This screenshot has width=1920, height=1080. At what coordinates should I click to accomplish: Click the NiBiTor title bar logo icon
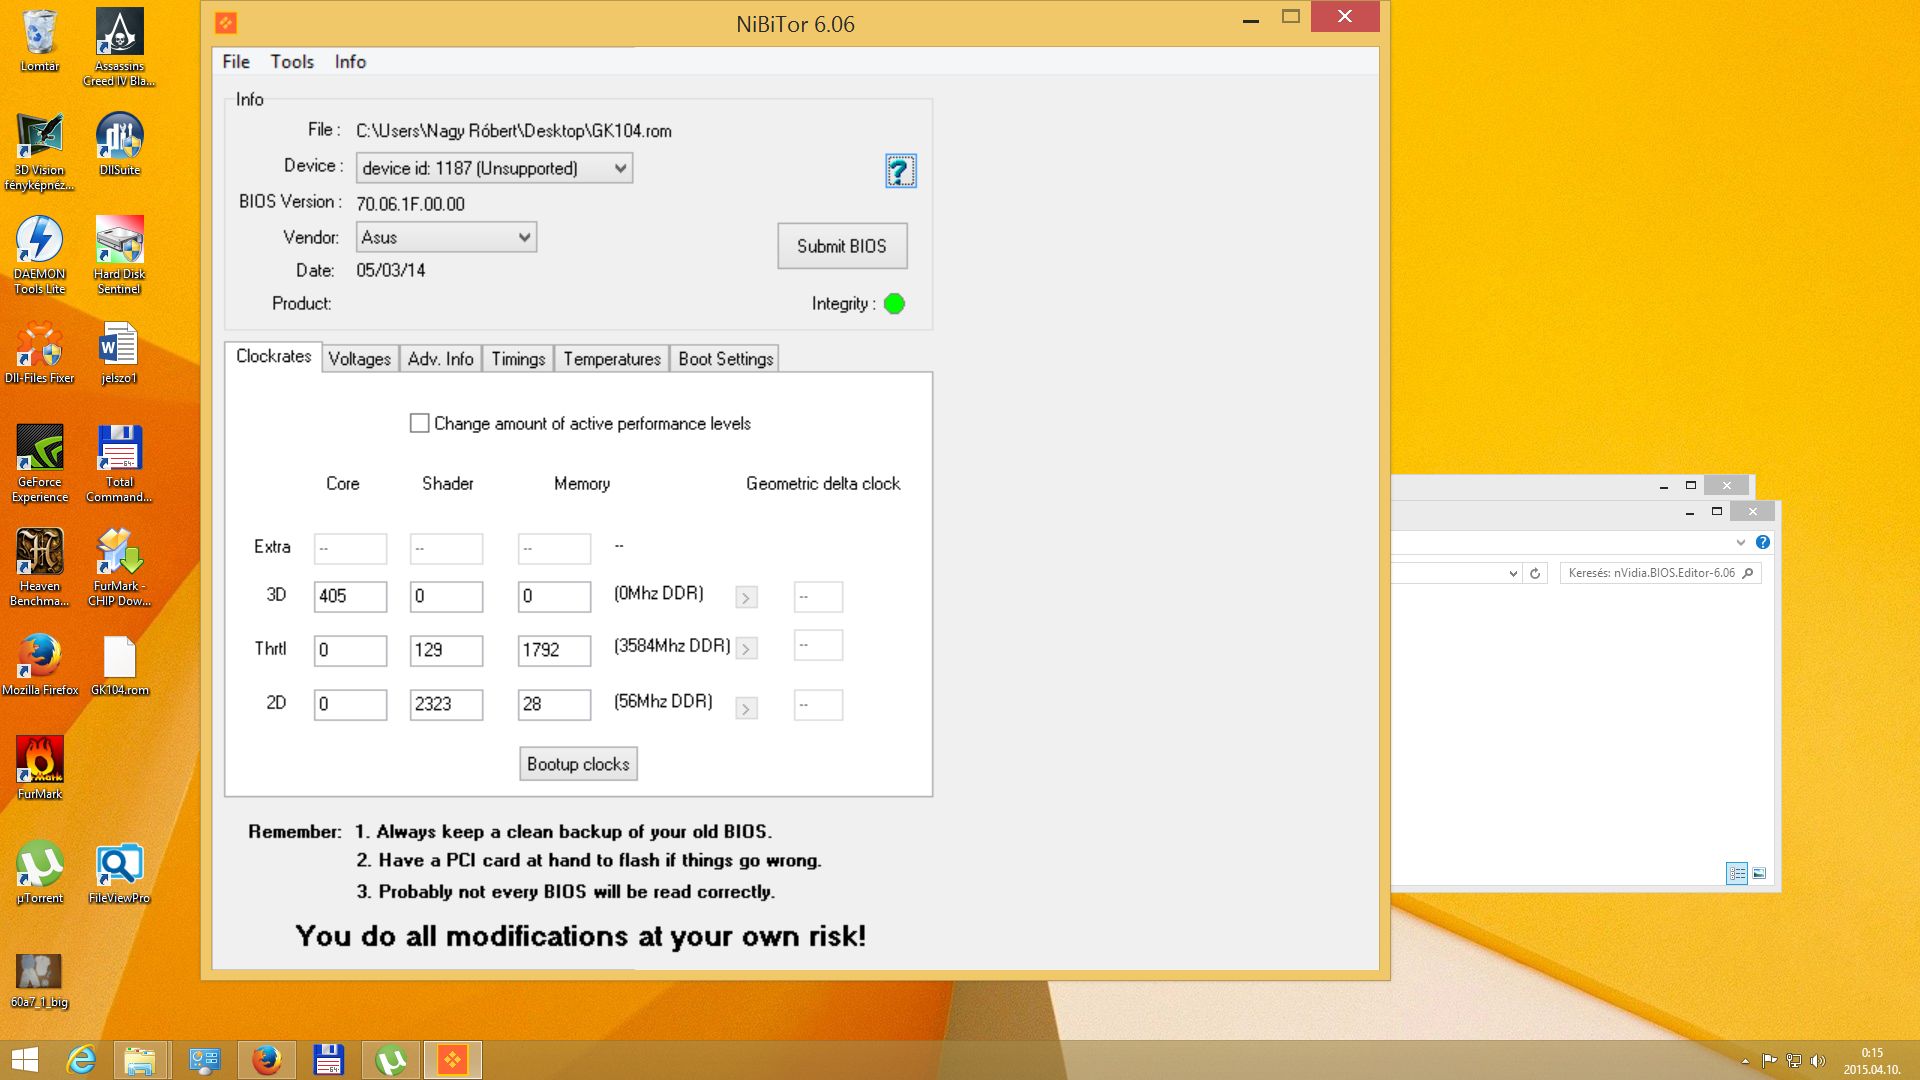pos(226,23)
